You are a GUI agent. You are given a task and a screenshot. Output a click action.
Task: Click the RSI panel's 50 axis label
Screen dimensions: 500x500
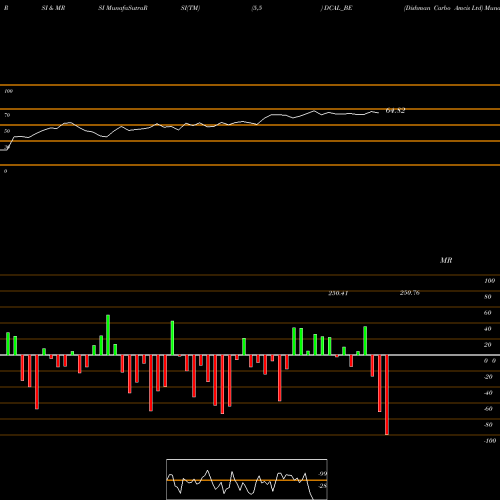[x=7, y=131]
